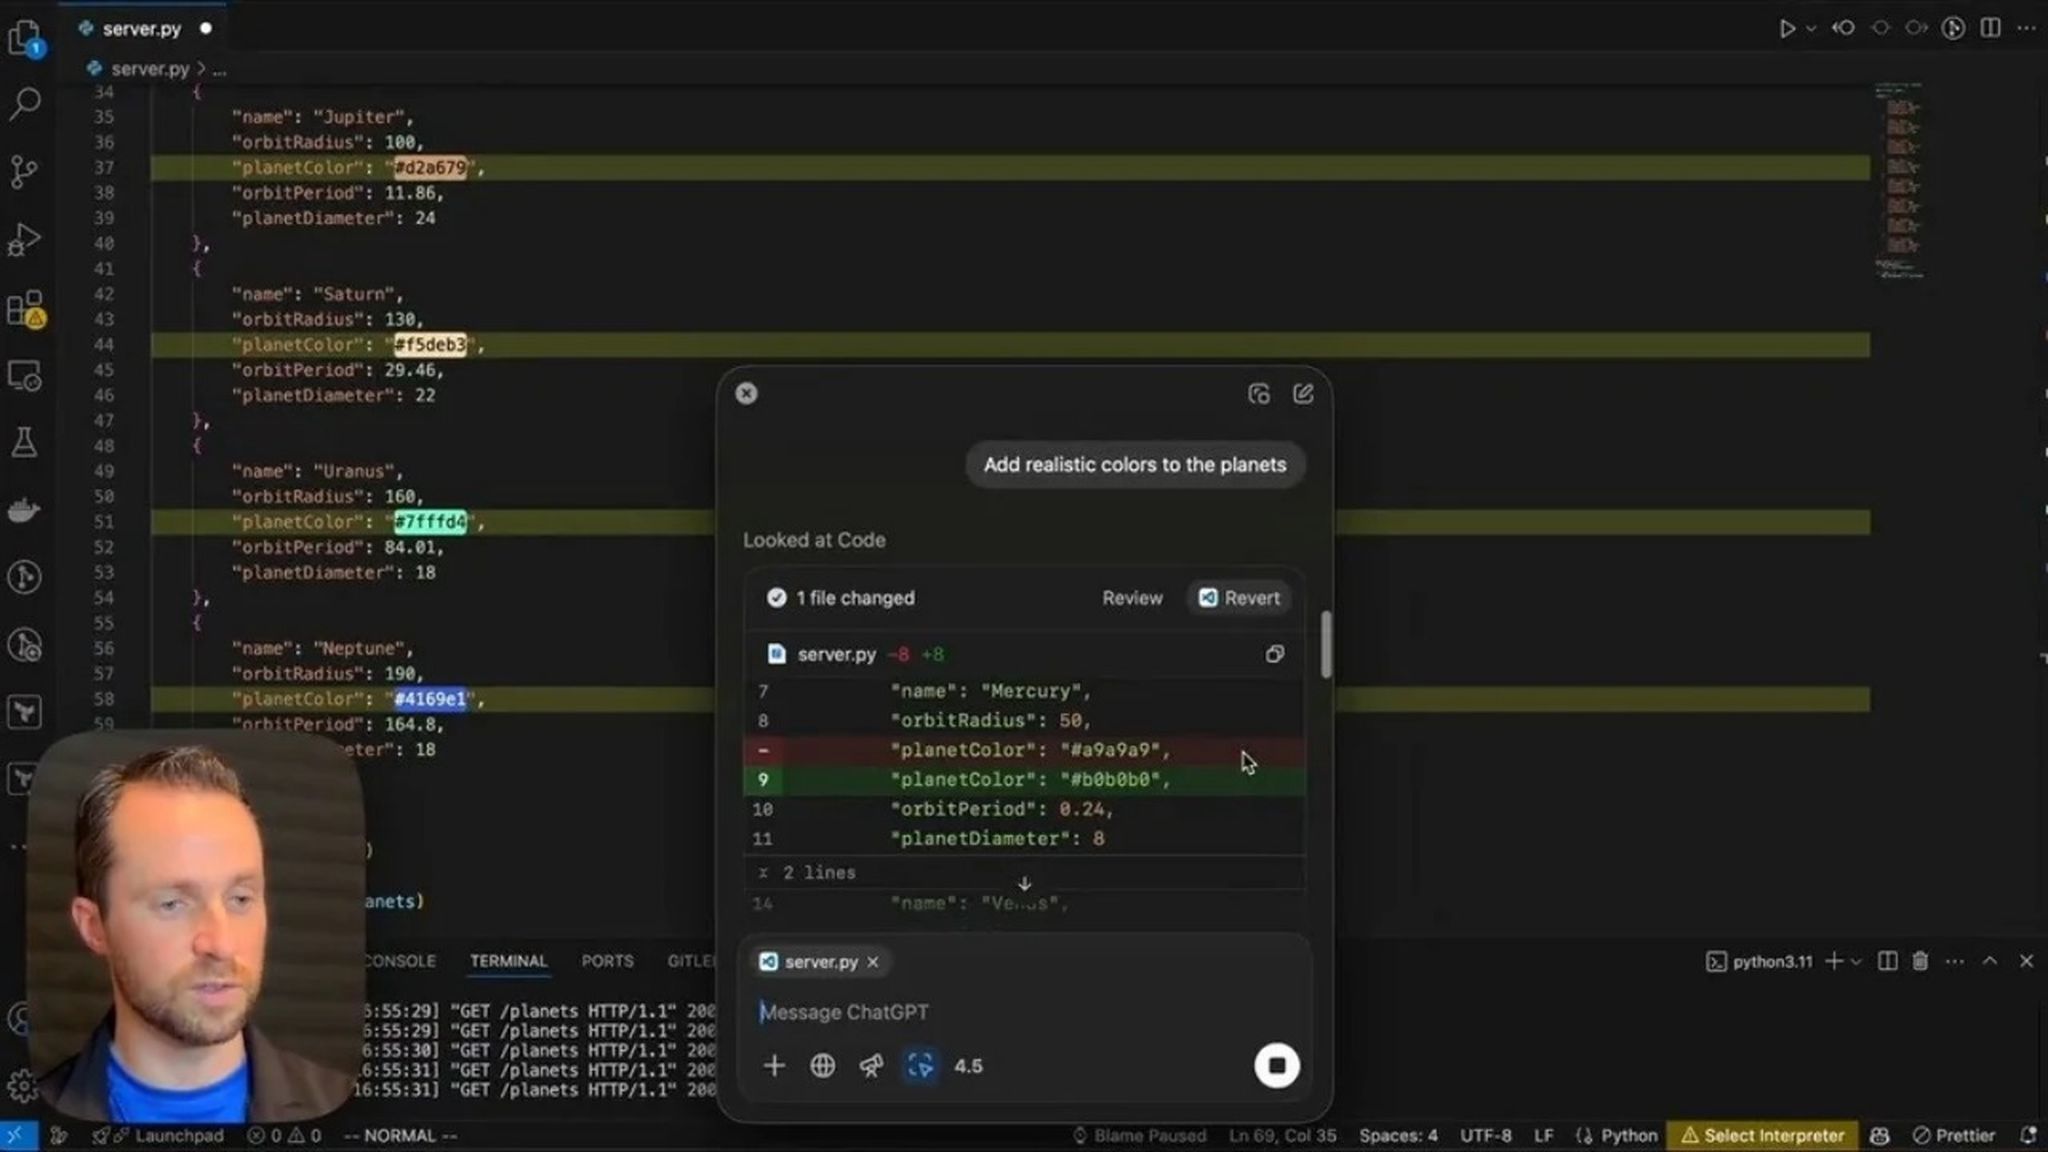The width and height of the screenshot is (2048, 1152).
Task: Click the Message ChatGPT input field
Action: coord(1000,1012)
